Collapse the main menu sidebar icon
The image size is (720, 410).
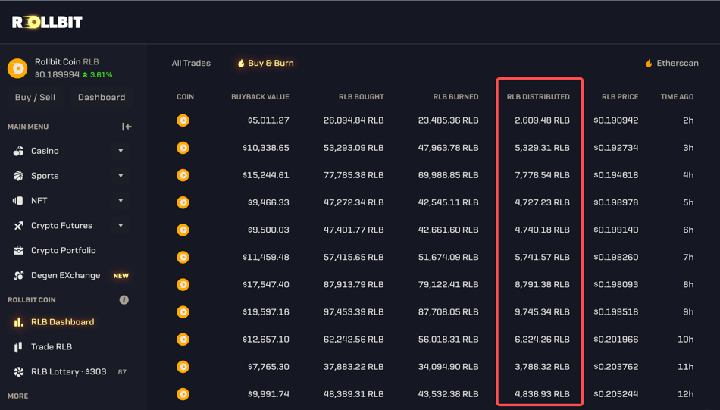point(126,126)
